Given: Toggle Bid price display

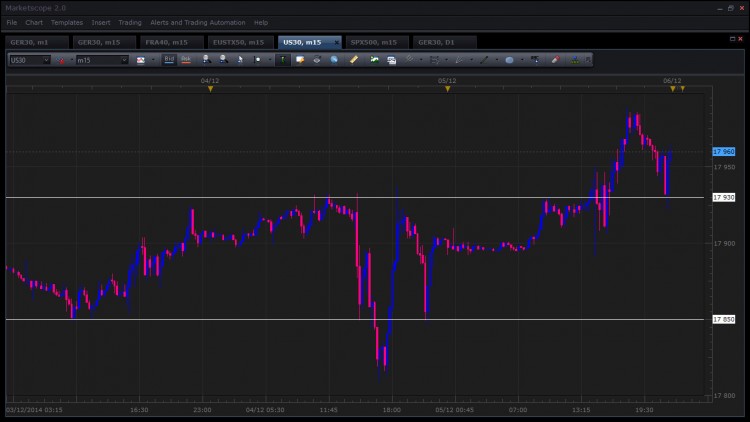Looking at the screenshot, I should pos(169,60).
